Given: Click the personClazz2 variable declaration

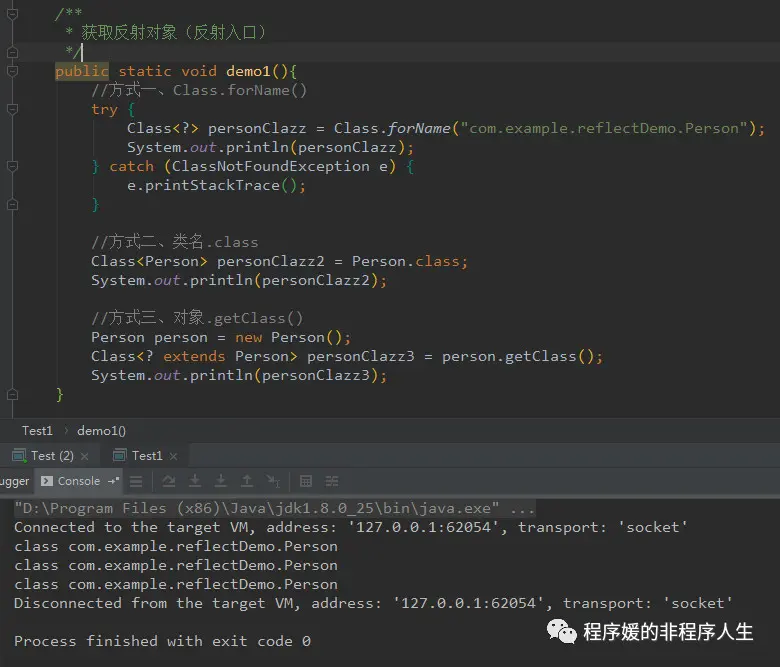Looking at the screenshot, I should click(271, 261).
